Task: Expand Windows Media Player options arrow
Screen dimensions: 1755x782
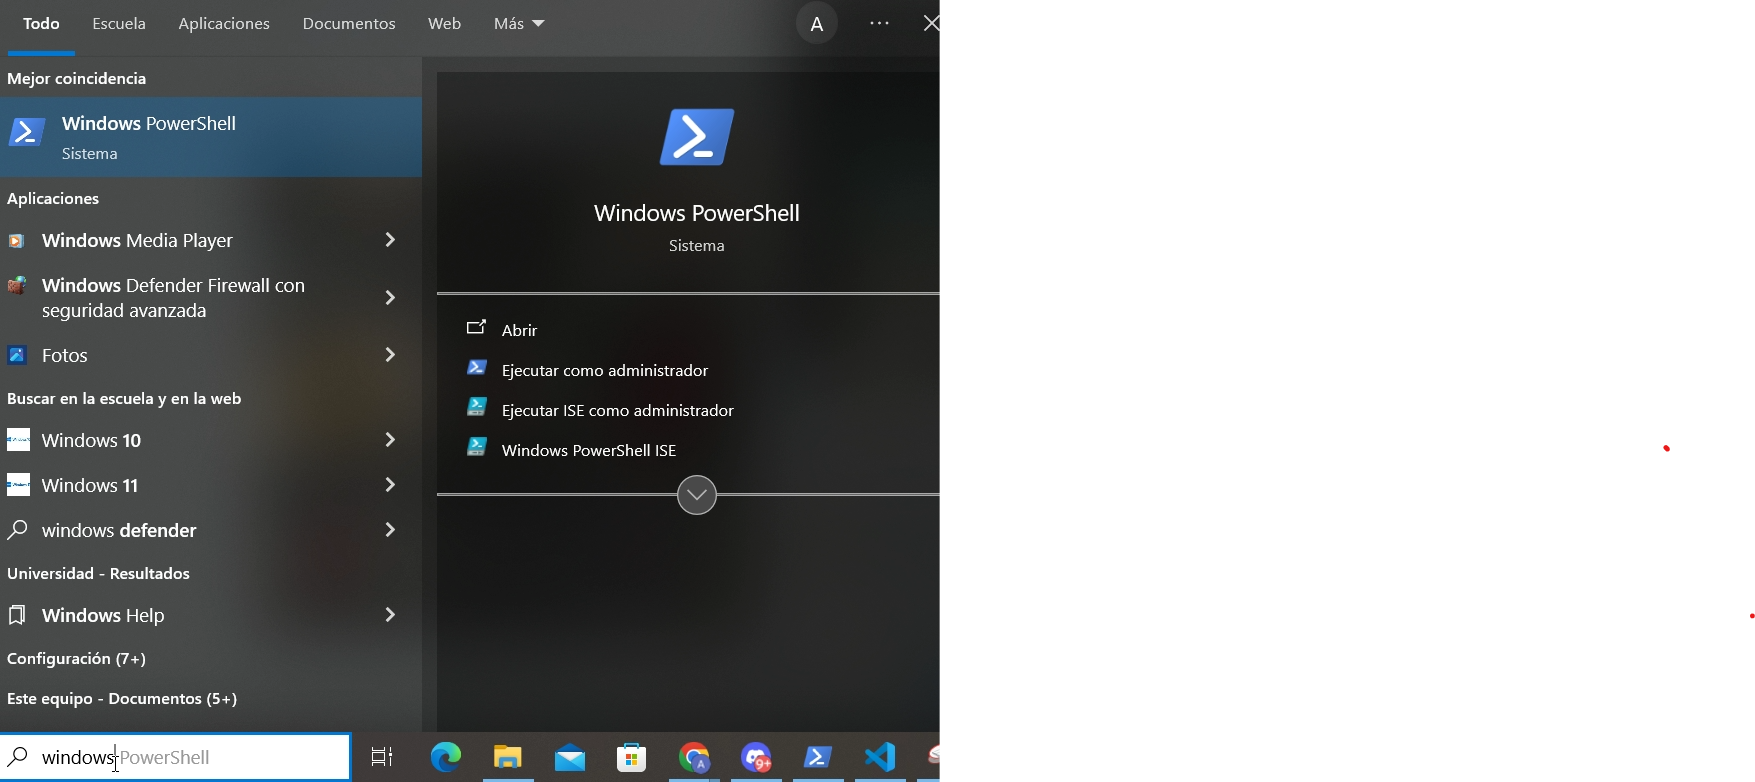Action: pyautogui.click(x=391, y=240)
